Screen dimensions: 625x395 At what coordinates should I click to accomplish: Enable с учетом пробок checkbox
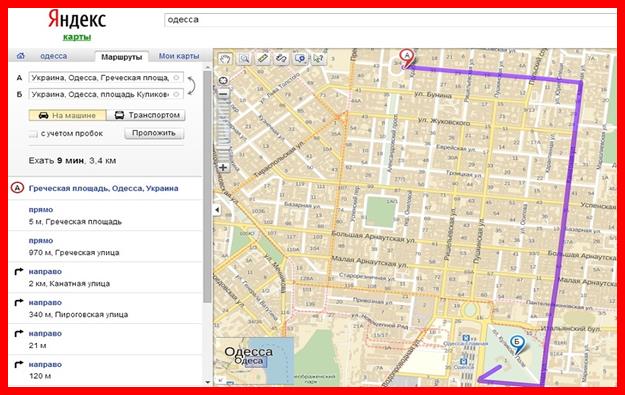(x=33, y=134)
